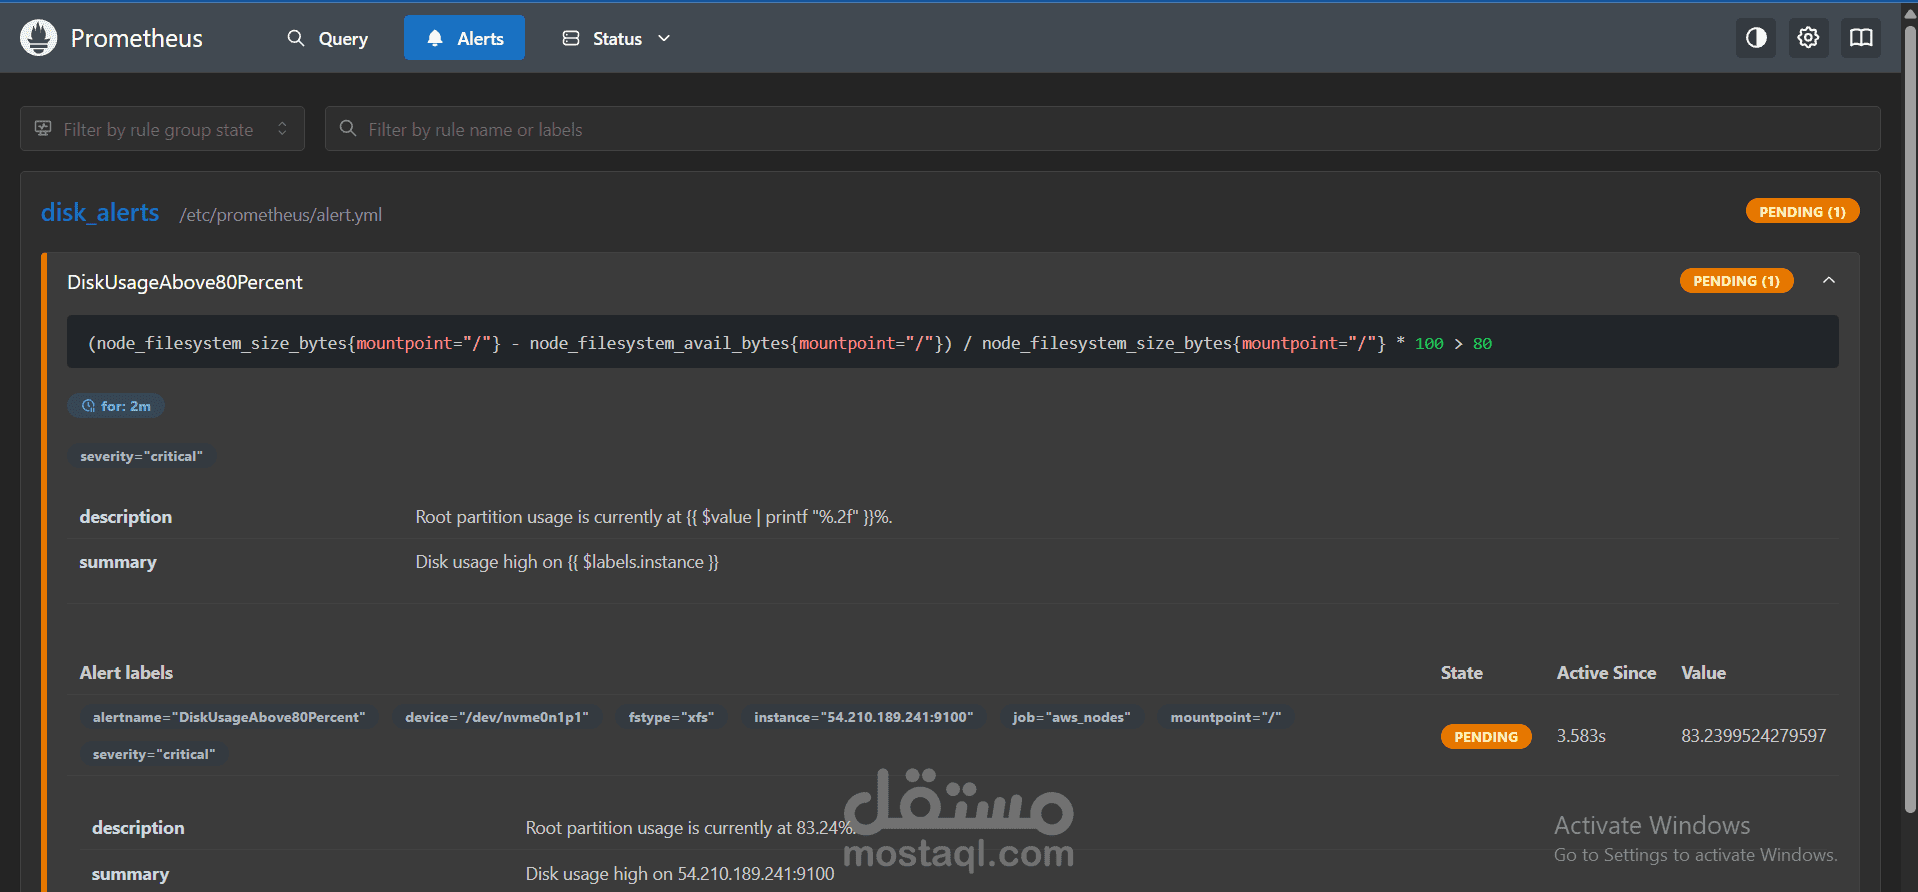Open the documentation book icon
The width and height of the screenshot is (1918, 892).
pyautogui.click(x=1861, y=38)
